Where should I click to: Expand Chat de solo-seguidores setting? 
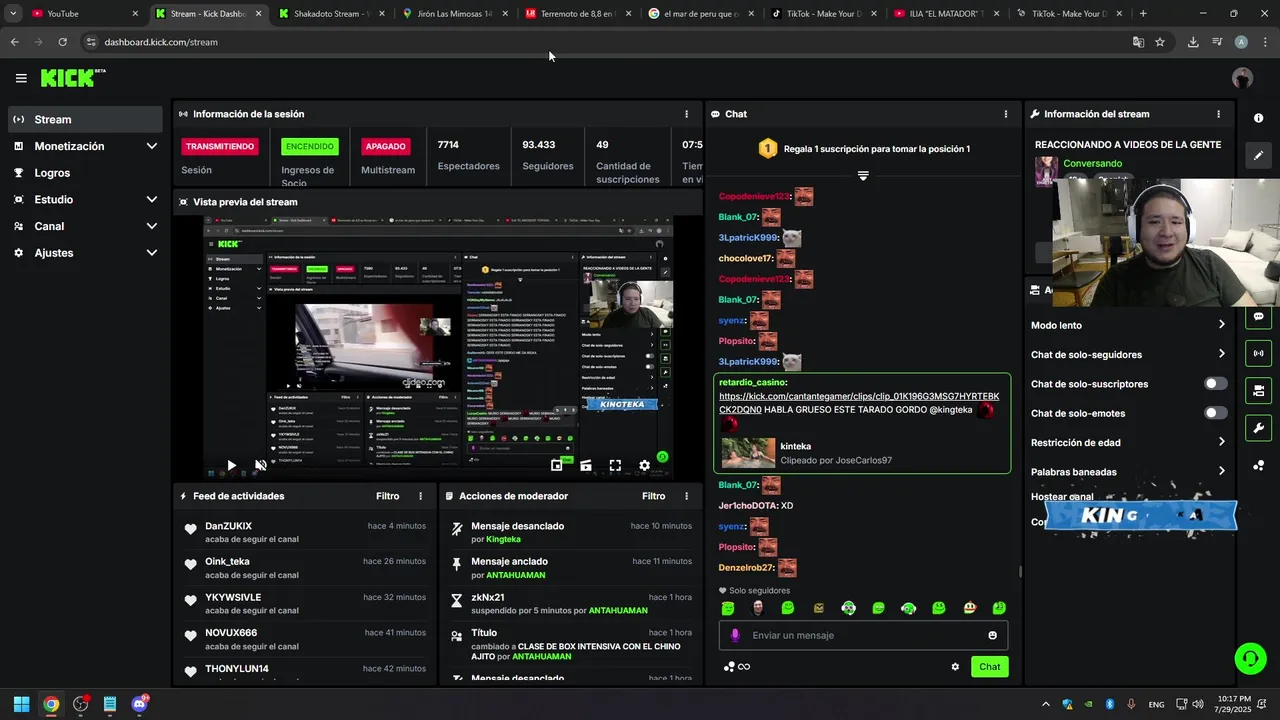[1128, 354]
